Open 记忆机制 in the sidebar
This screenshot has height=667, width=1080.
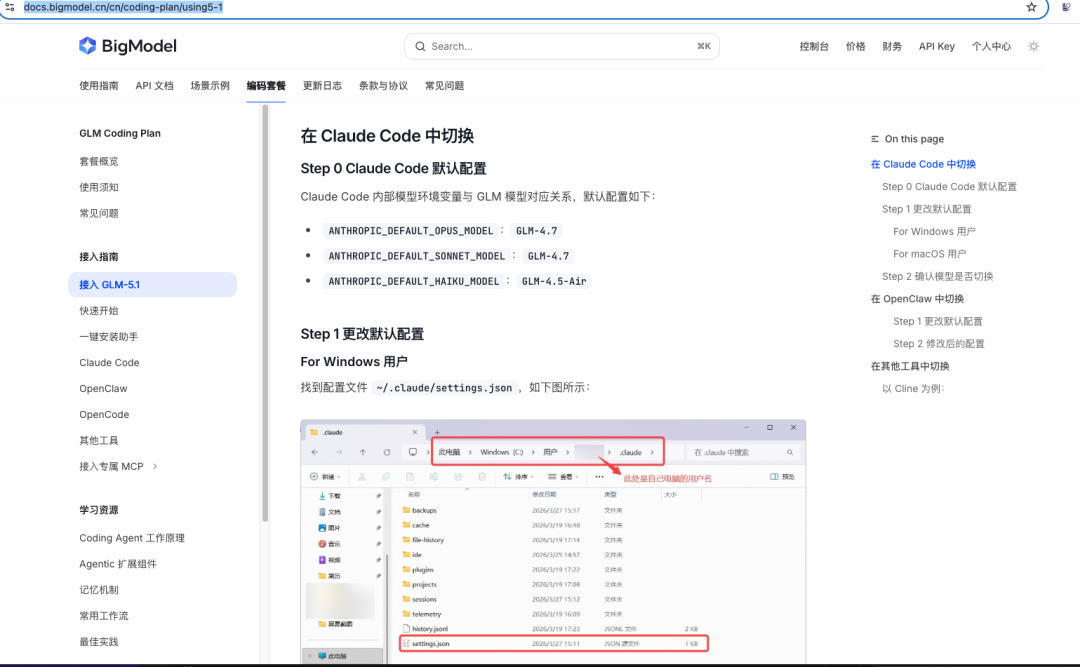(x=98, y=590)
